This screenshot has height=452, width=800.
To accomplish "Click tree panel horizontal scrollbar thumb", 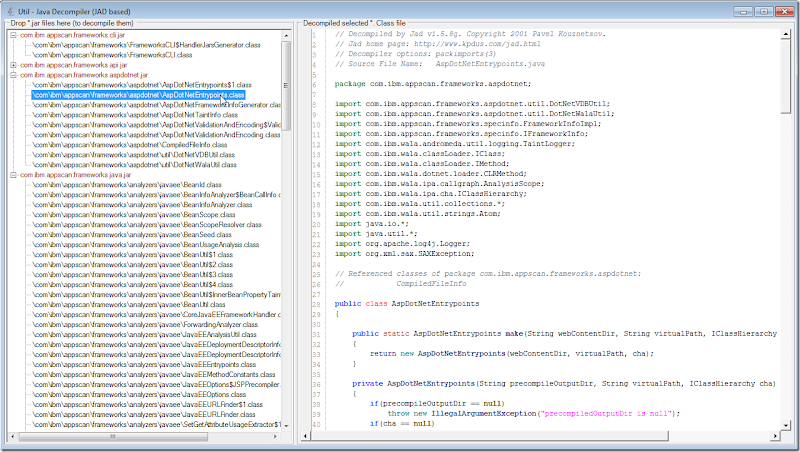I will (113, 437).
